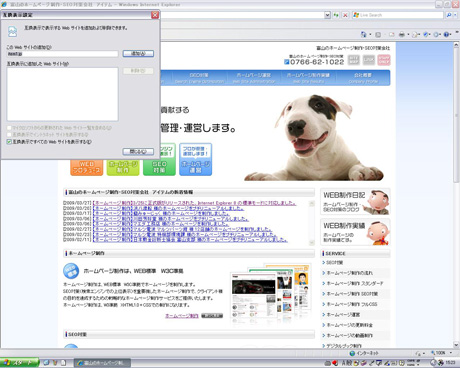Open the ホームページ運営 navigation tab
This screenshot has width=460, height=368.
[x=254, y=78]
